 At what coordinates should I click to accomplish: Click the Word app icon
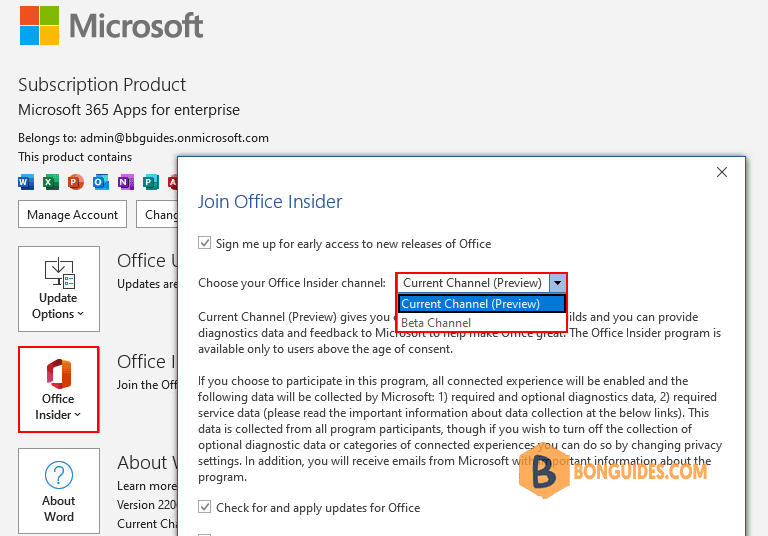(26, 182)
